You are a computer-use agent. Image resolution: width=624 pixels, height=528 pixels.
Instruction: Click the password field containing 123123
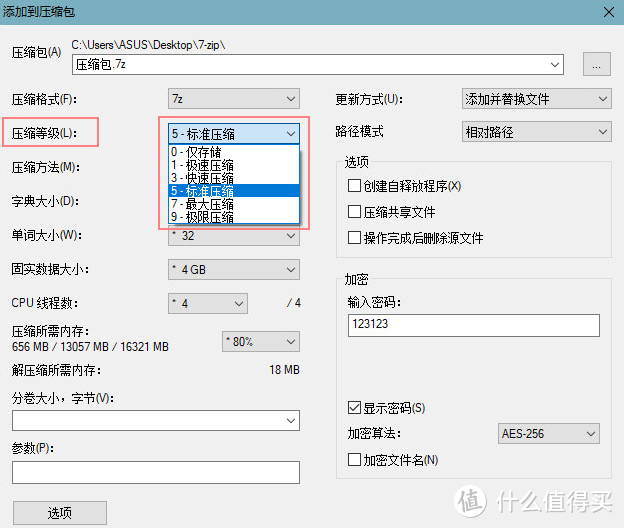[x=474, y=325]
